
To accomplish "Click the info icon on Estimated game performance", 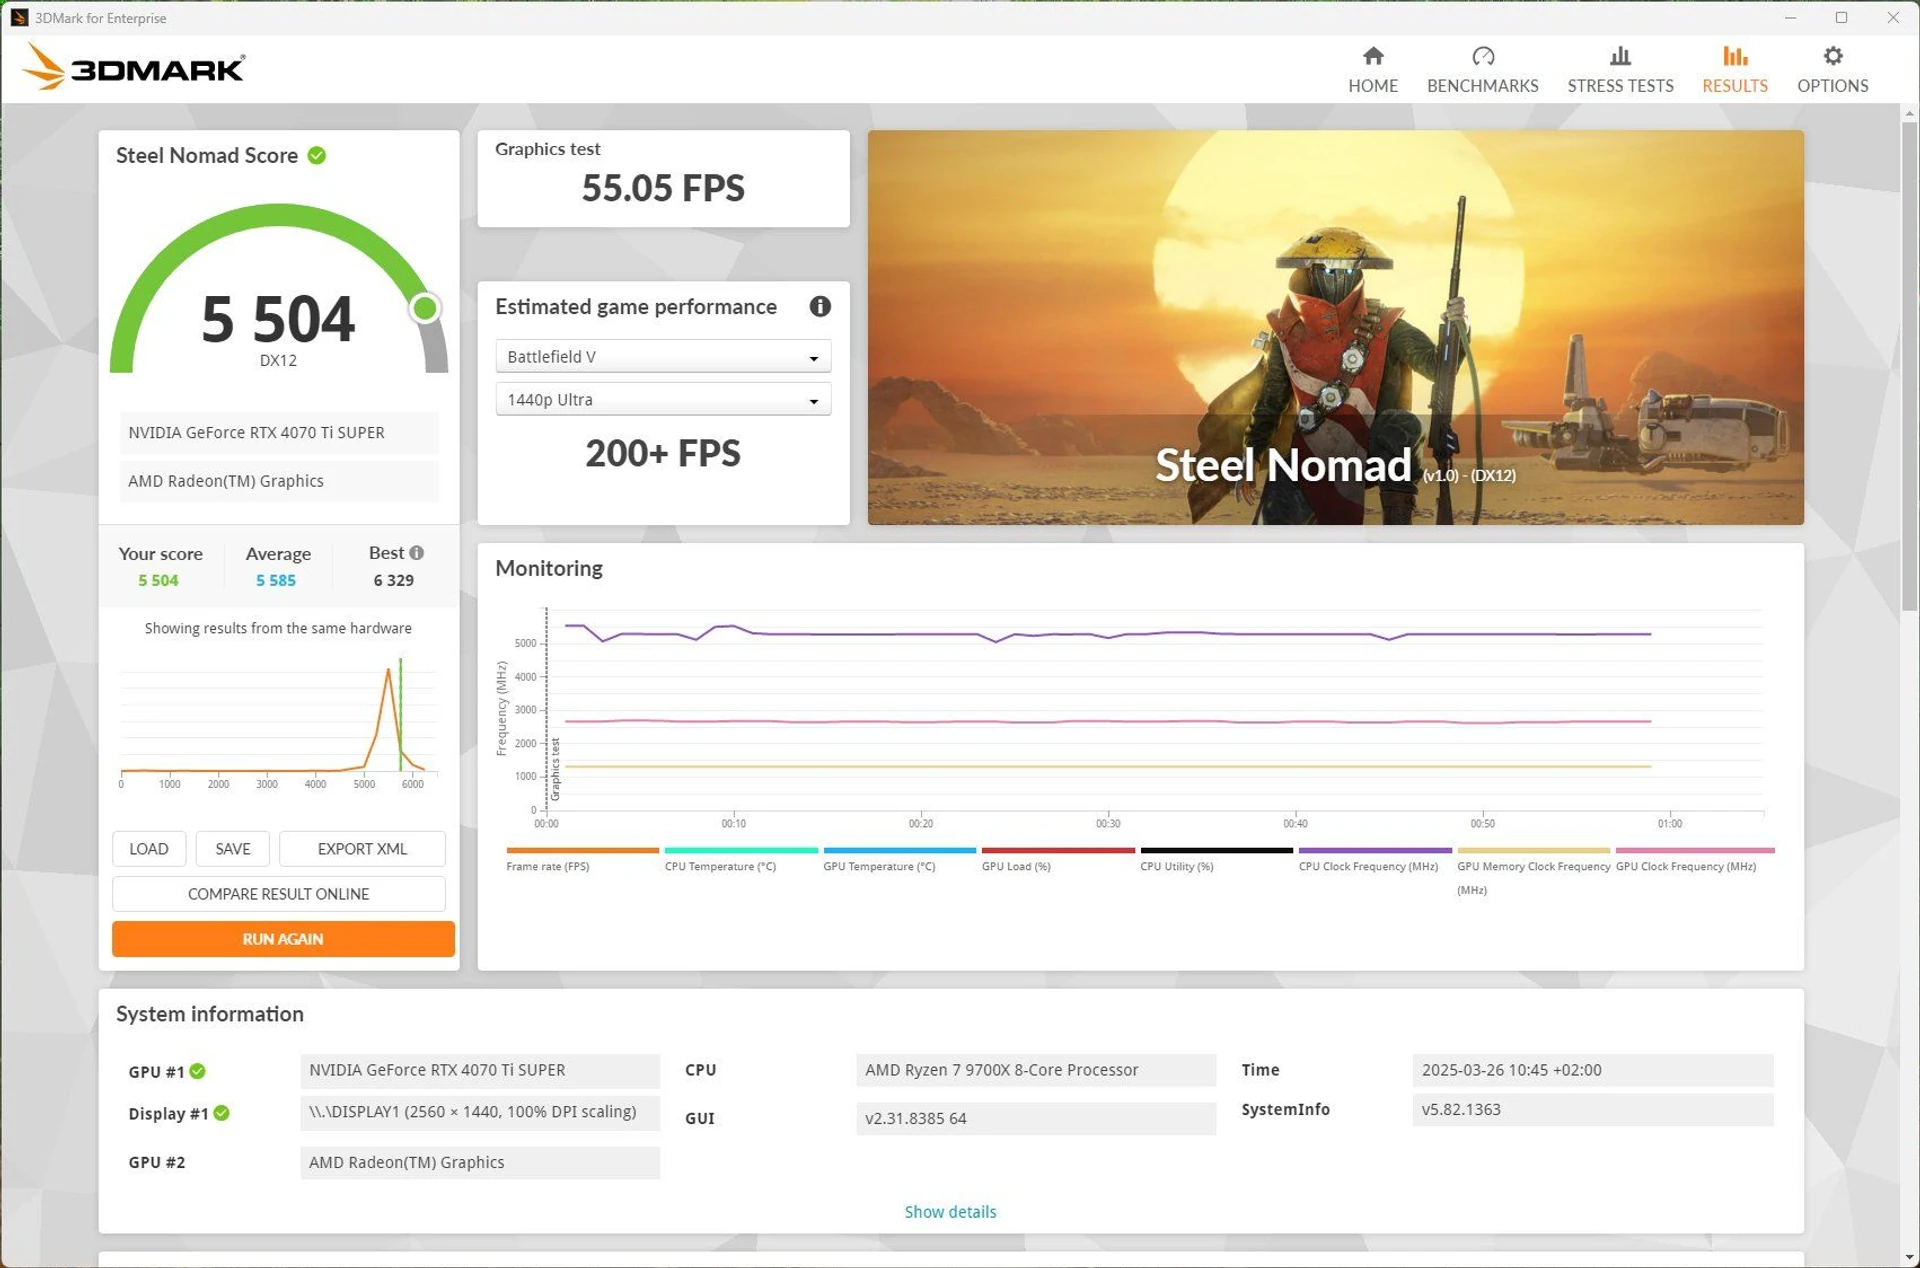I will tap(820, 306).
